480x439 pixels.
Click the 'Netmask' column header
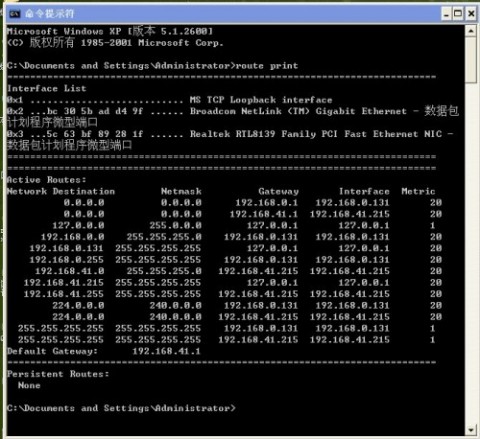181,191
